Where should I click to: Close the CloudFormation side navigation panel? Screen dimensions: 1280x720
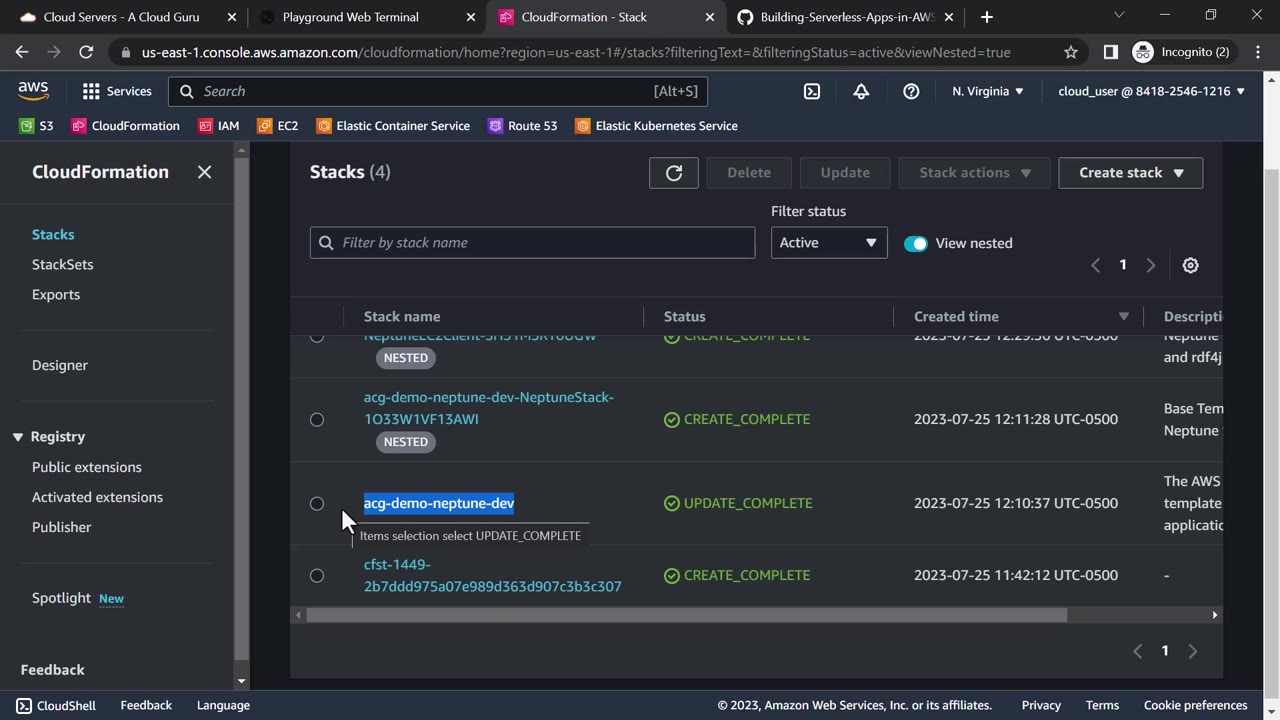(204, 172)
